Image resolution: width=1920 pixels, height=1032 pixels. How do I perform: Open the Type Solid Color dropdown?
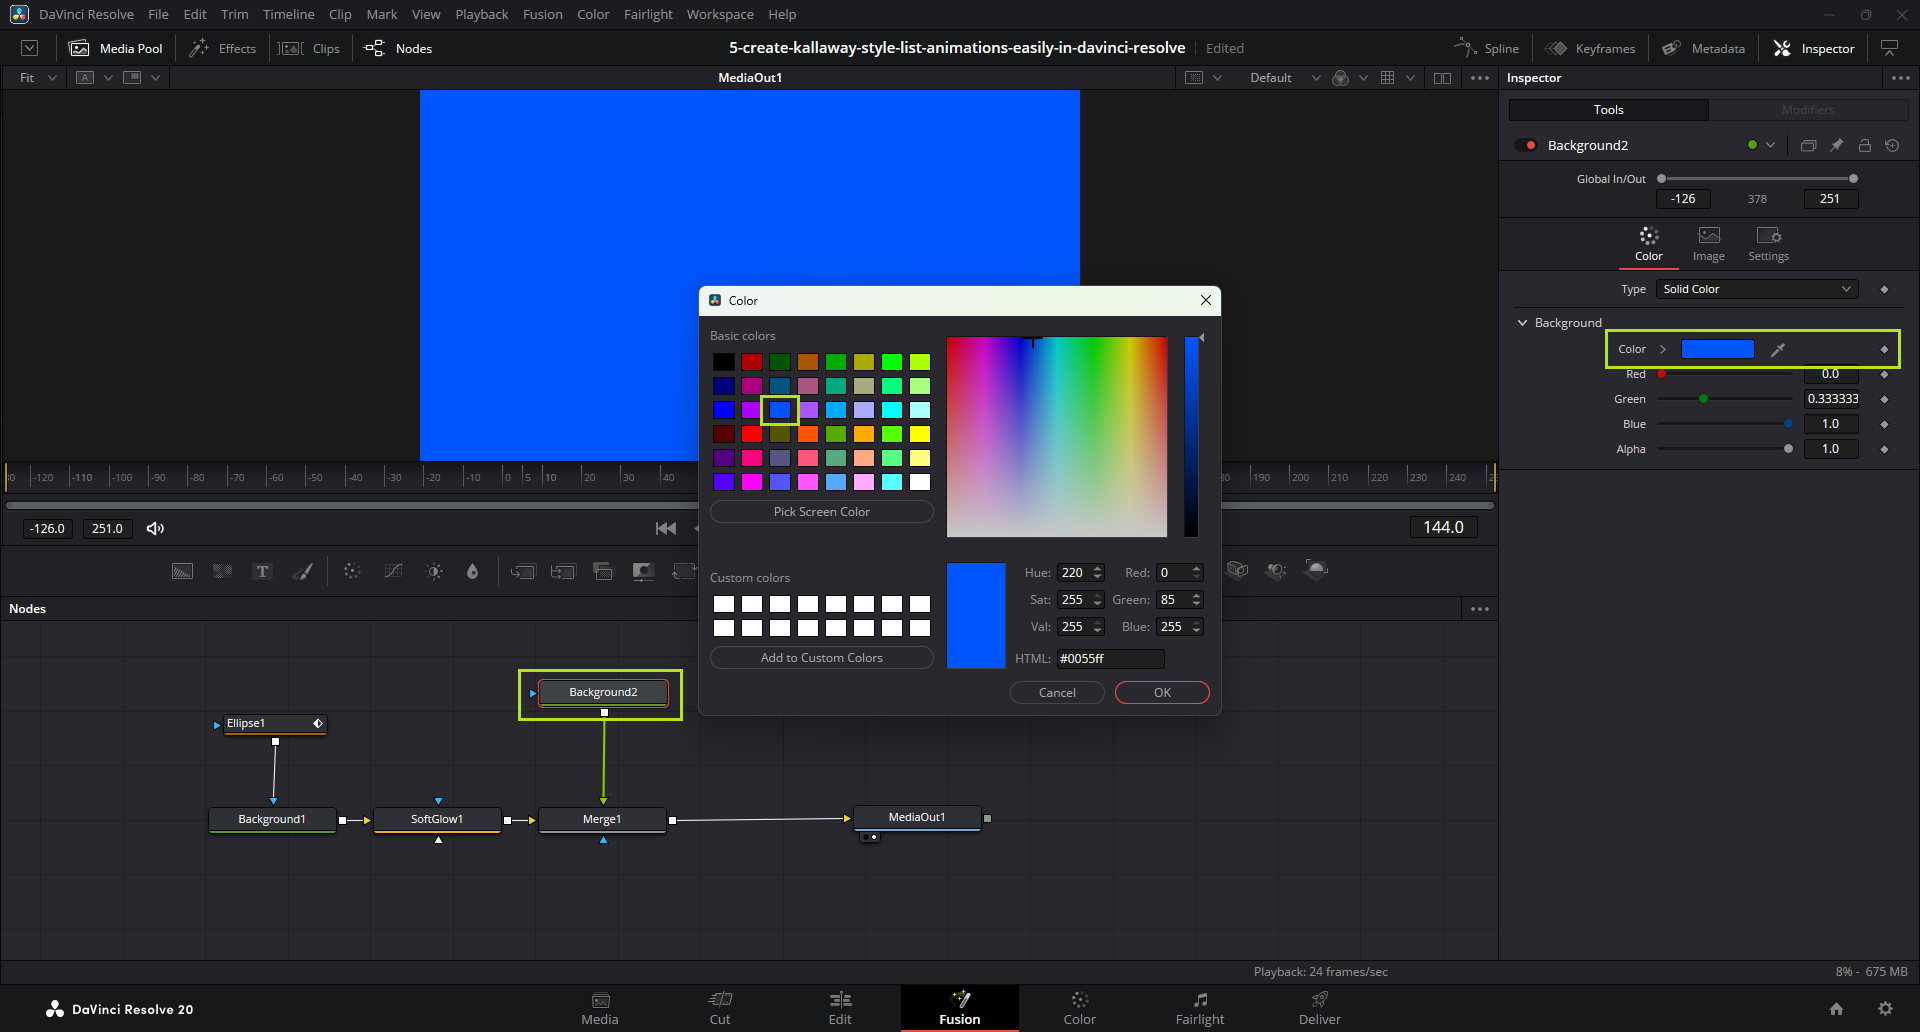click(1756, 289)
